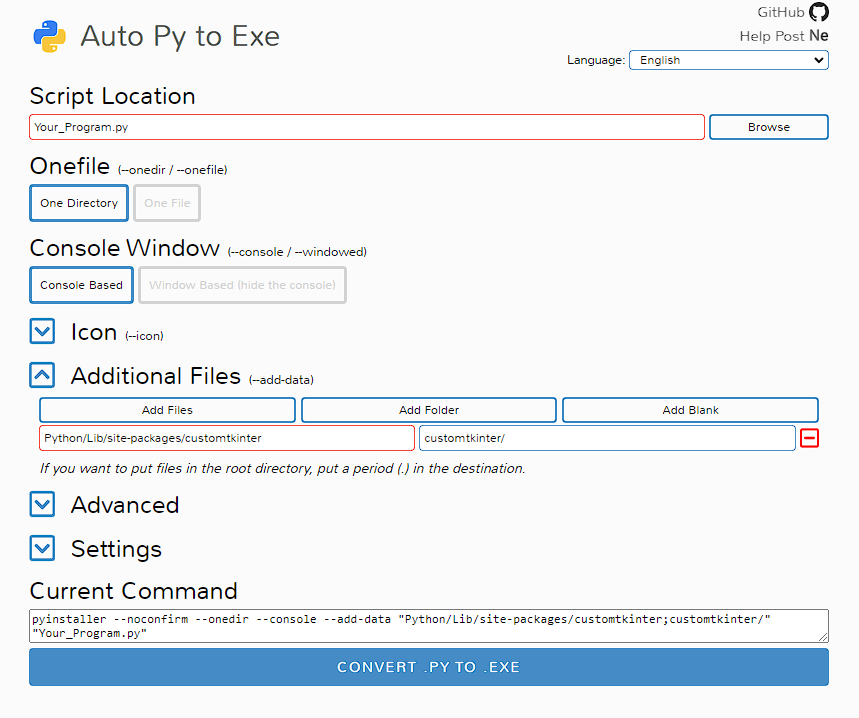The width and height of the screenshot is (859, 718).
Task: Select the One Directory option
Action: click(79, 203)
